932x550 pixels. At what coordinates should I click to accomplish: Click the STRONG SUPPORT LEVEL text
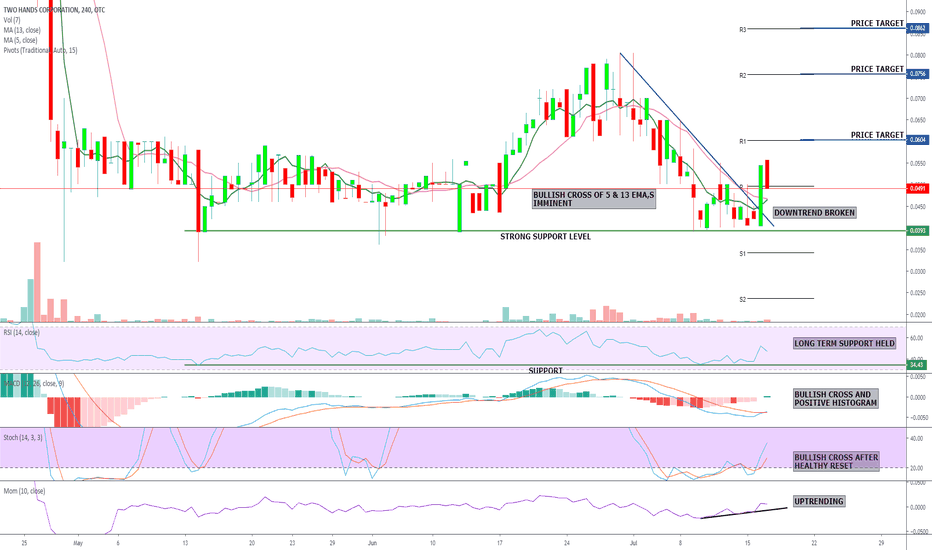(546, 237)
